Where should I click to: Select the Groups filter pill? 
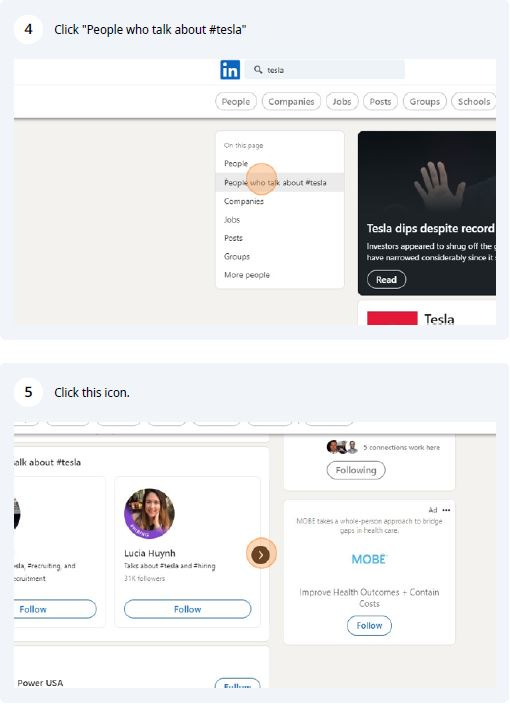[x=425, y=102]
